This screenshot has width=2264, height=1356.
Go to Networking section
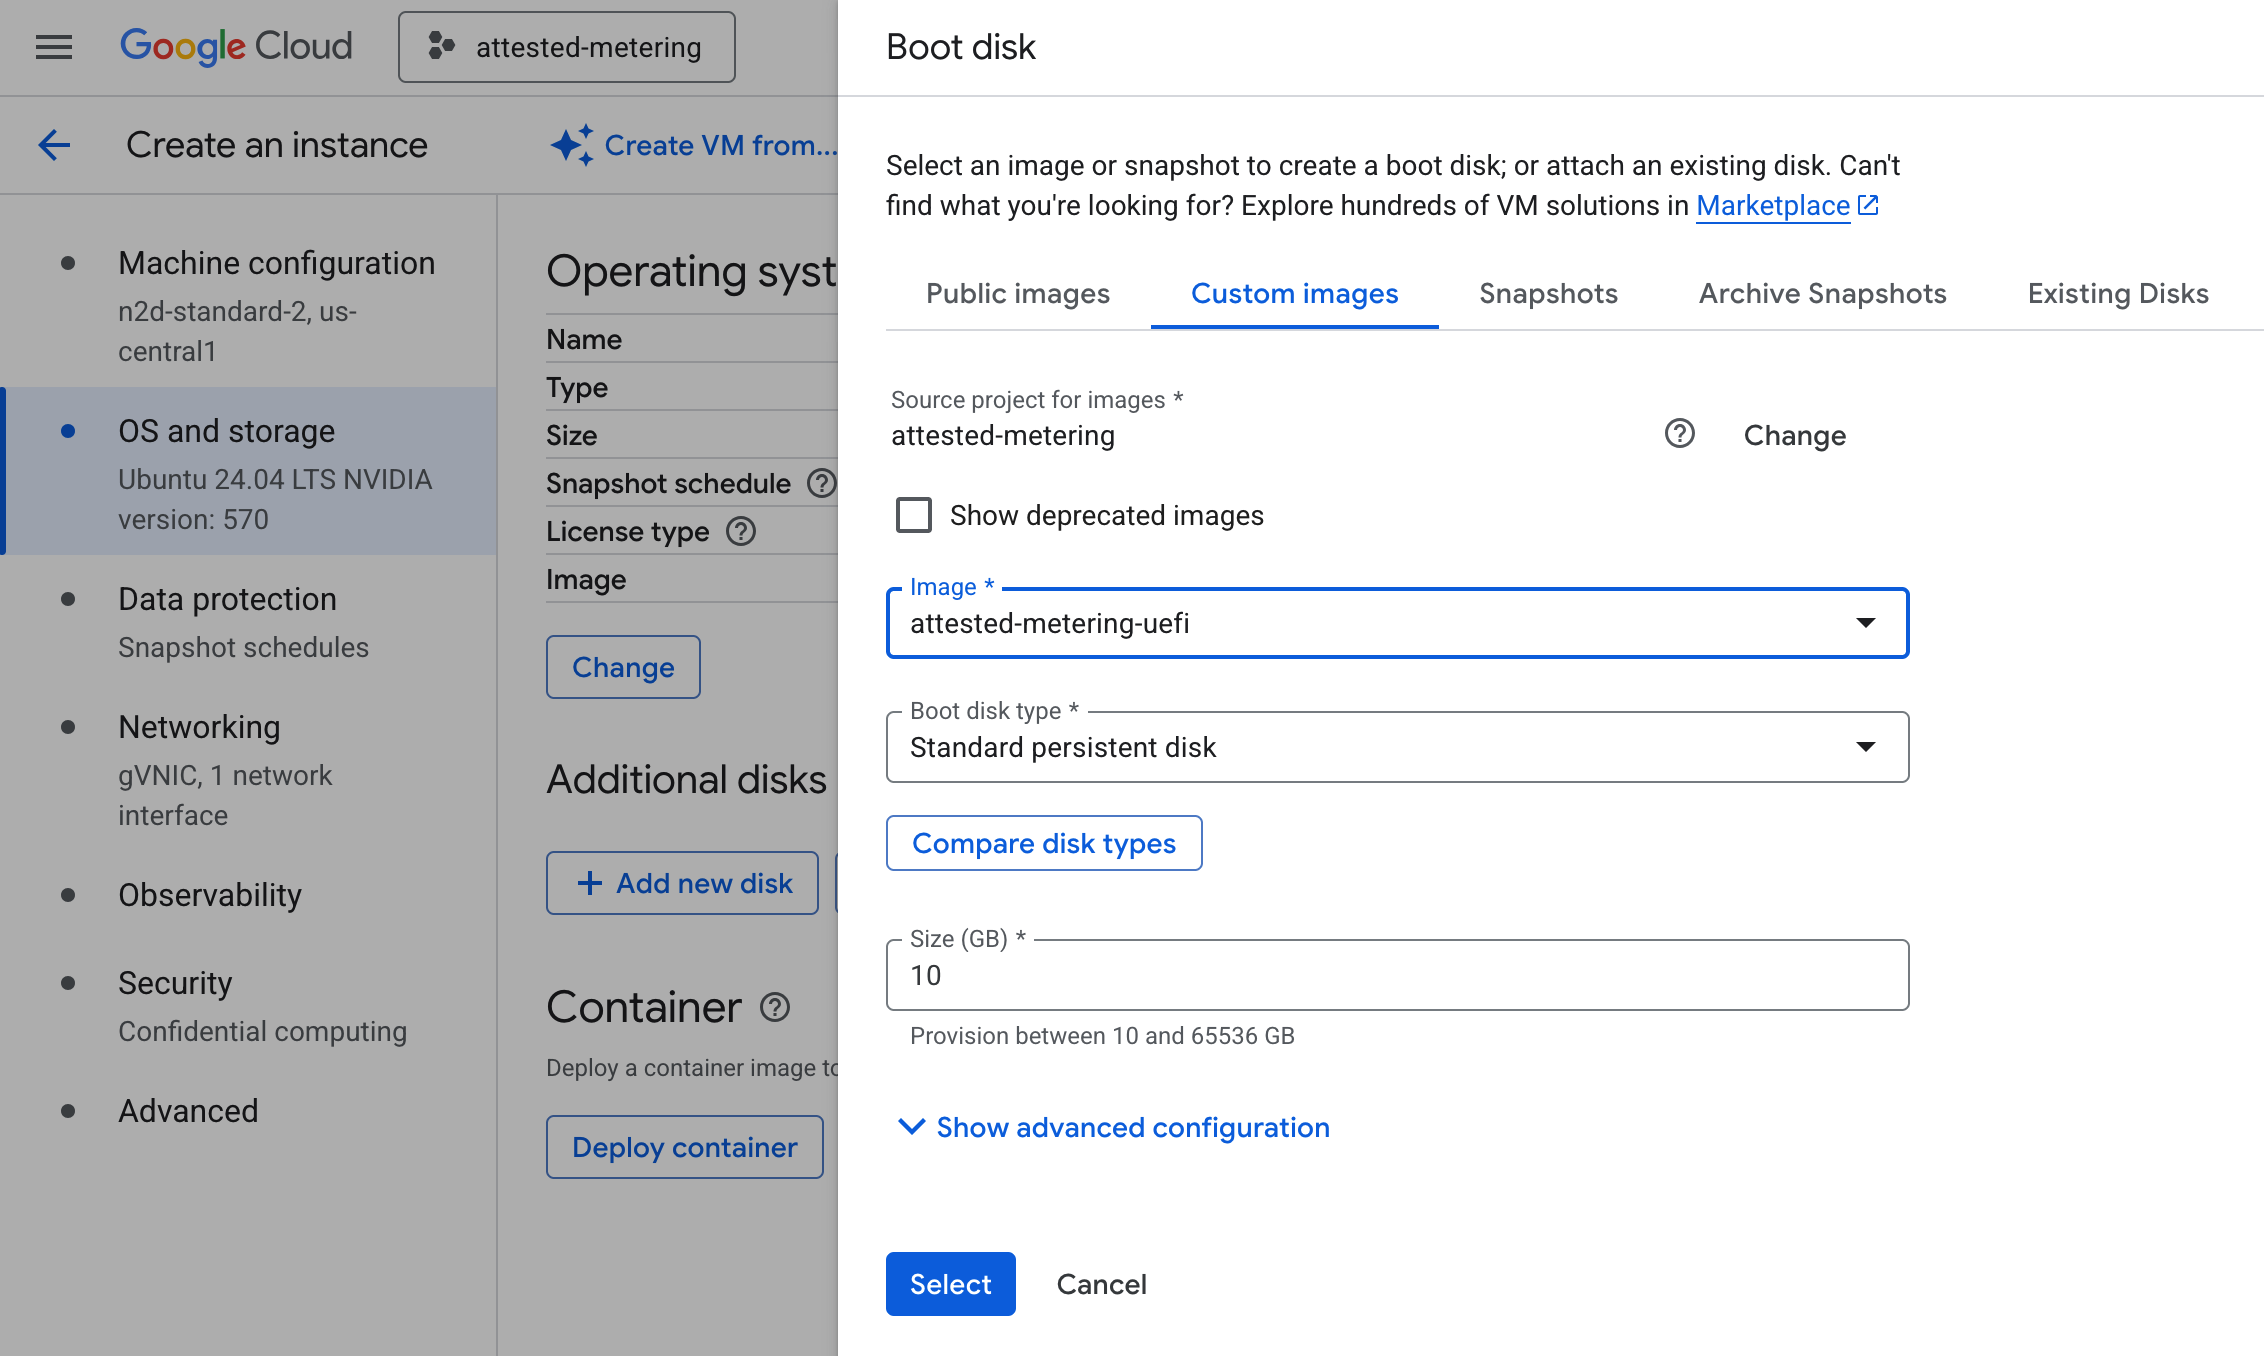(x=250, y=769)
